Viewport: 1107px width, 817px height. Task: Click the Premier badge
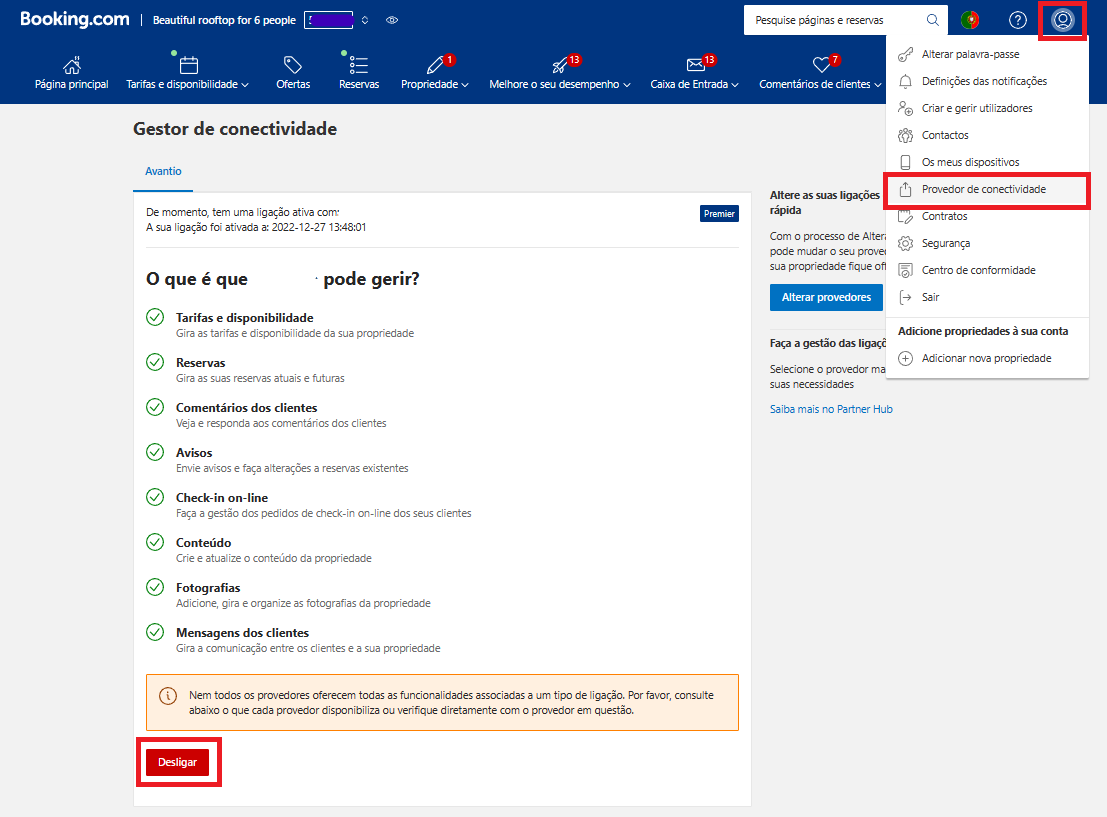(x=719, y=213)
